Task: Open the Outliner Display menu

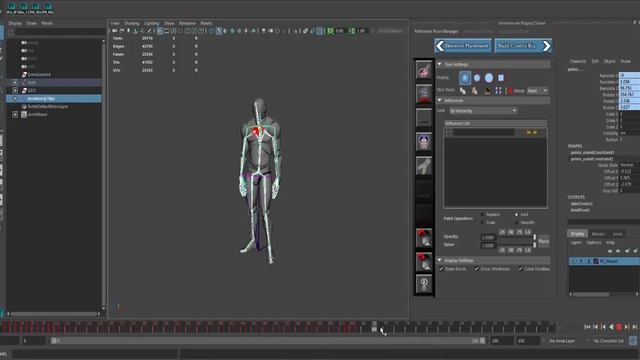Action: [x=15, y=23]
